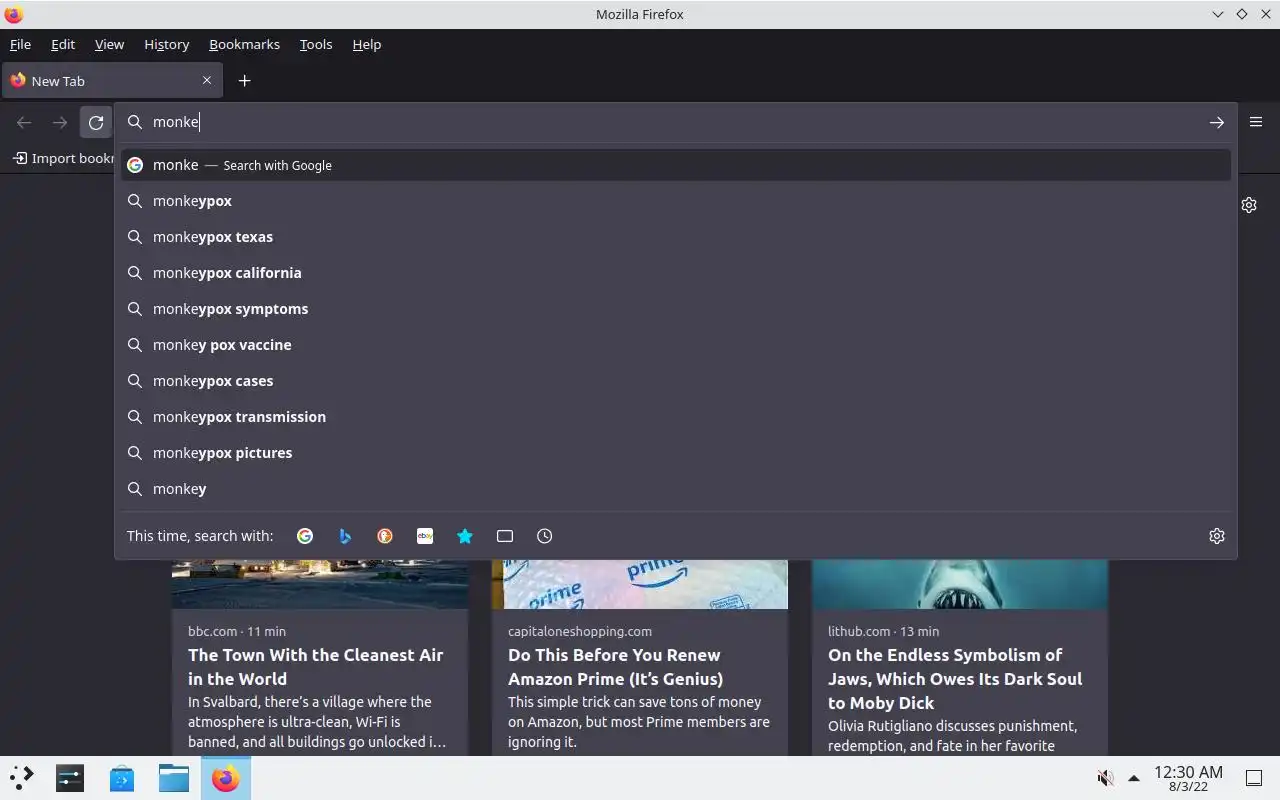This screenshot has width=1280, height=800.
Task: Select 'monkeypox symptoms' suggestion
Action: click(676, 309)
